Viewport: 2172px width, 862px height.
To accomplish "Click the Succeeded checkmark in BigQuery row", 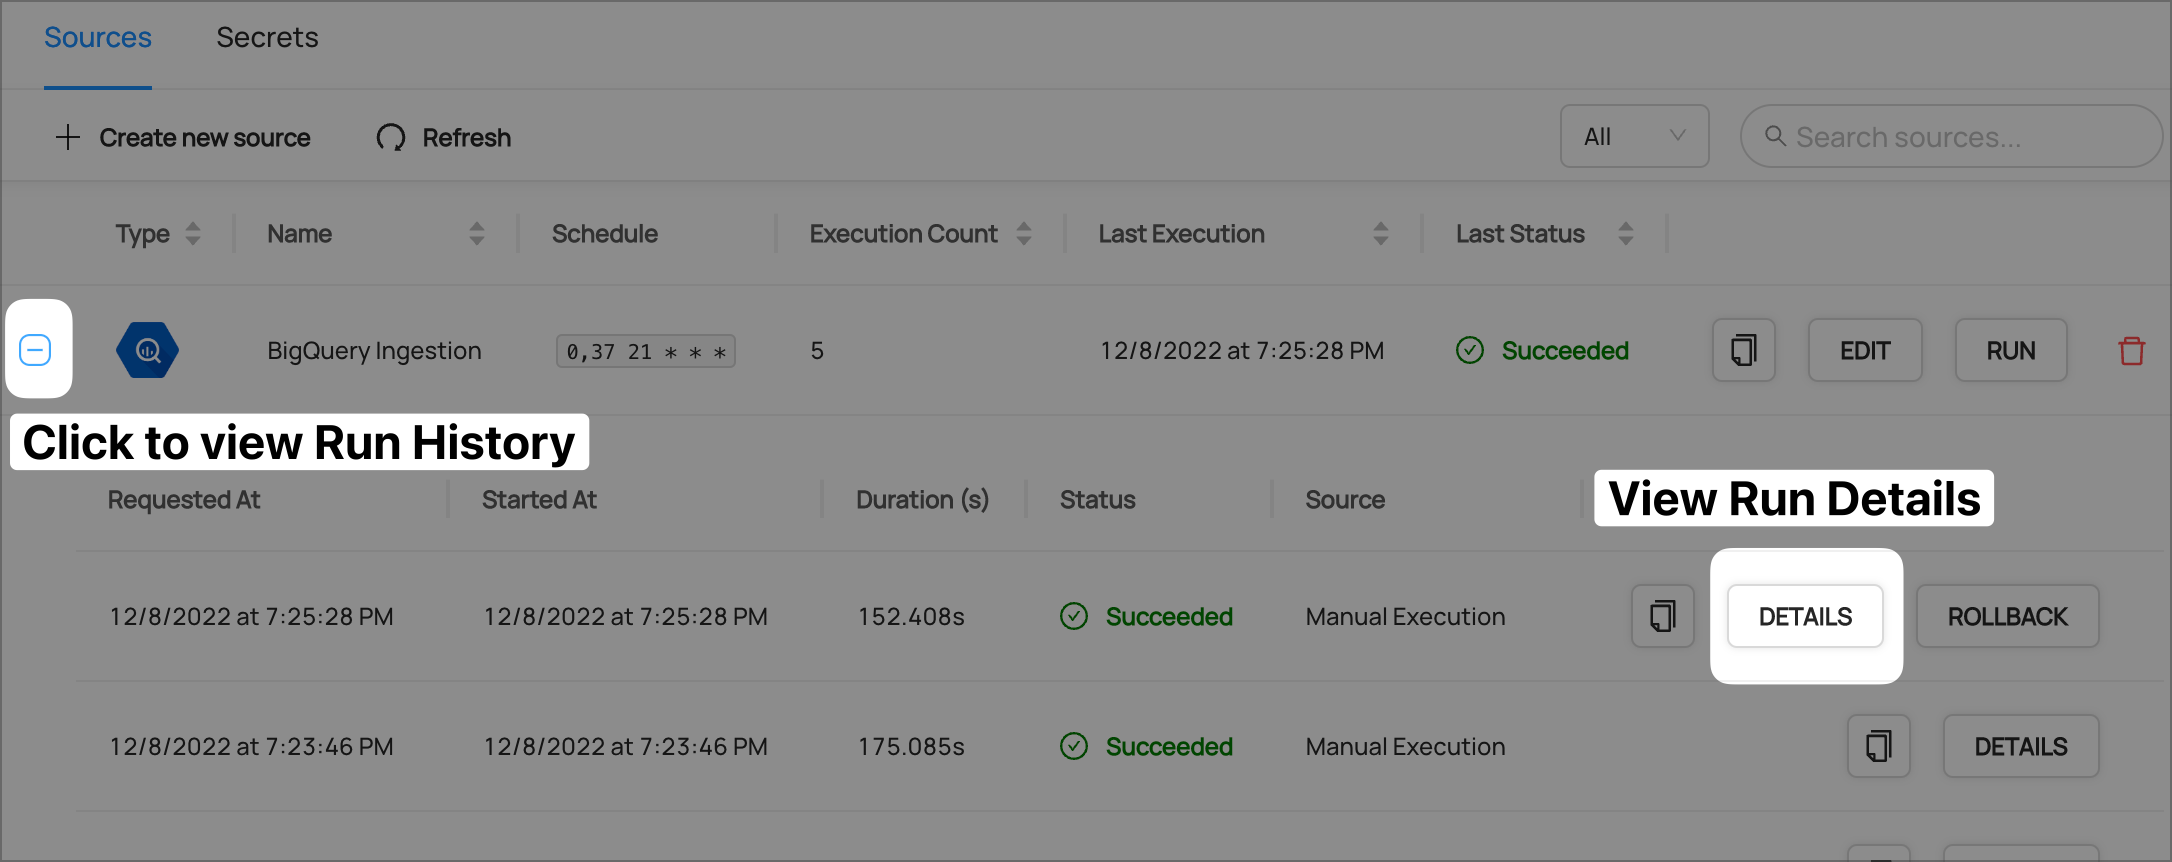I will tap(1470, 350).
